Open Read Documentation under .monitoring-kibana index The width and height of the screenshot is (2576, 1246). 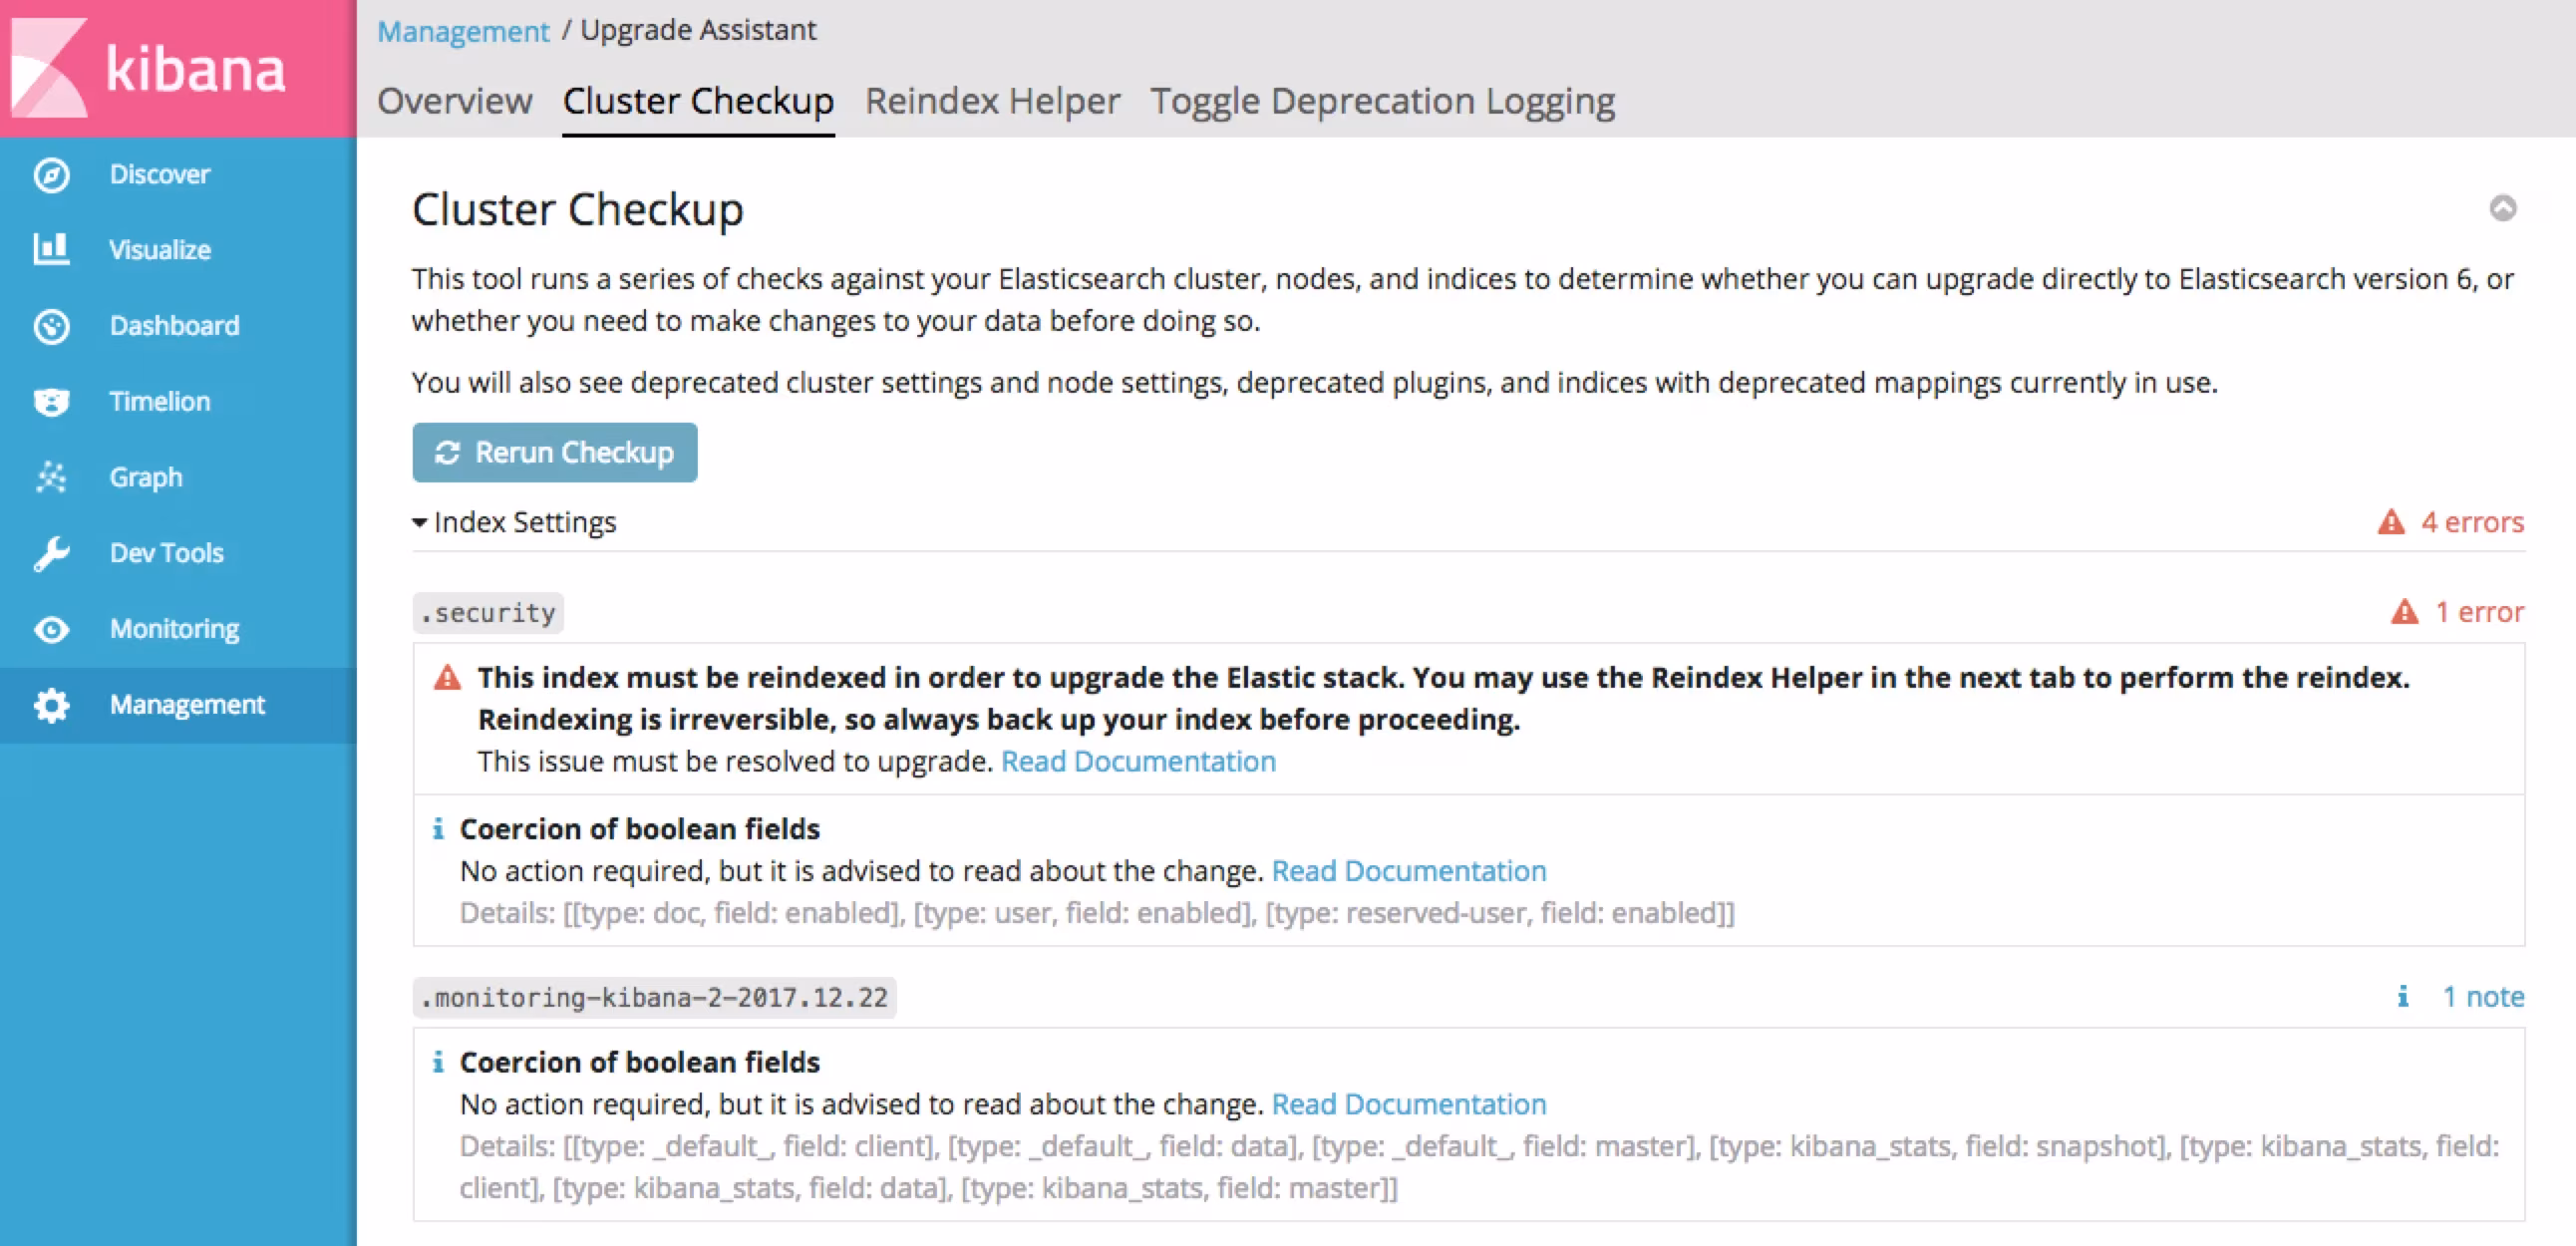click(1408, 1104)
